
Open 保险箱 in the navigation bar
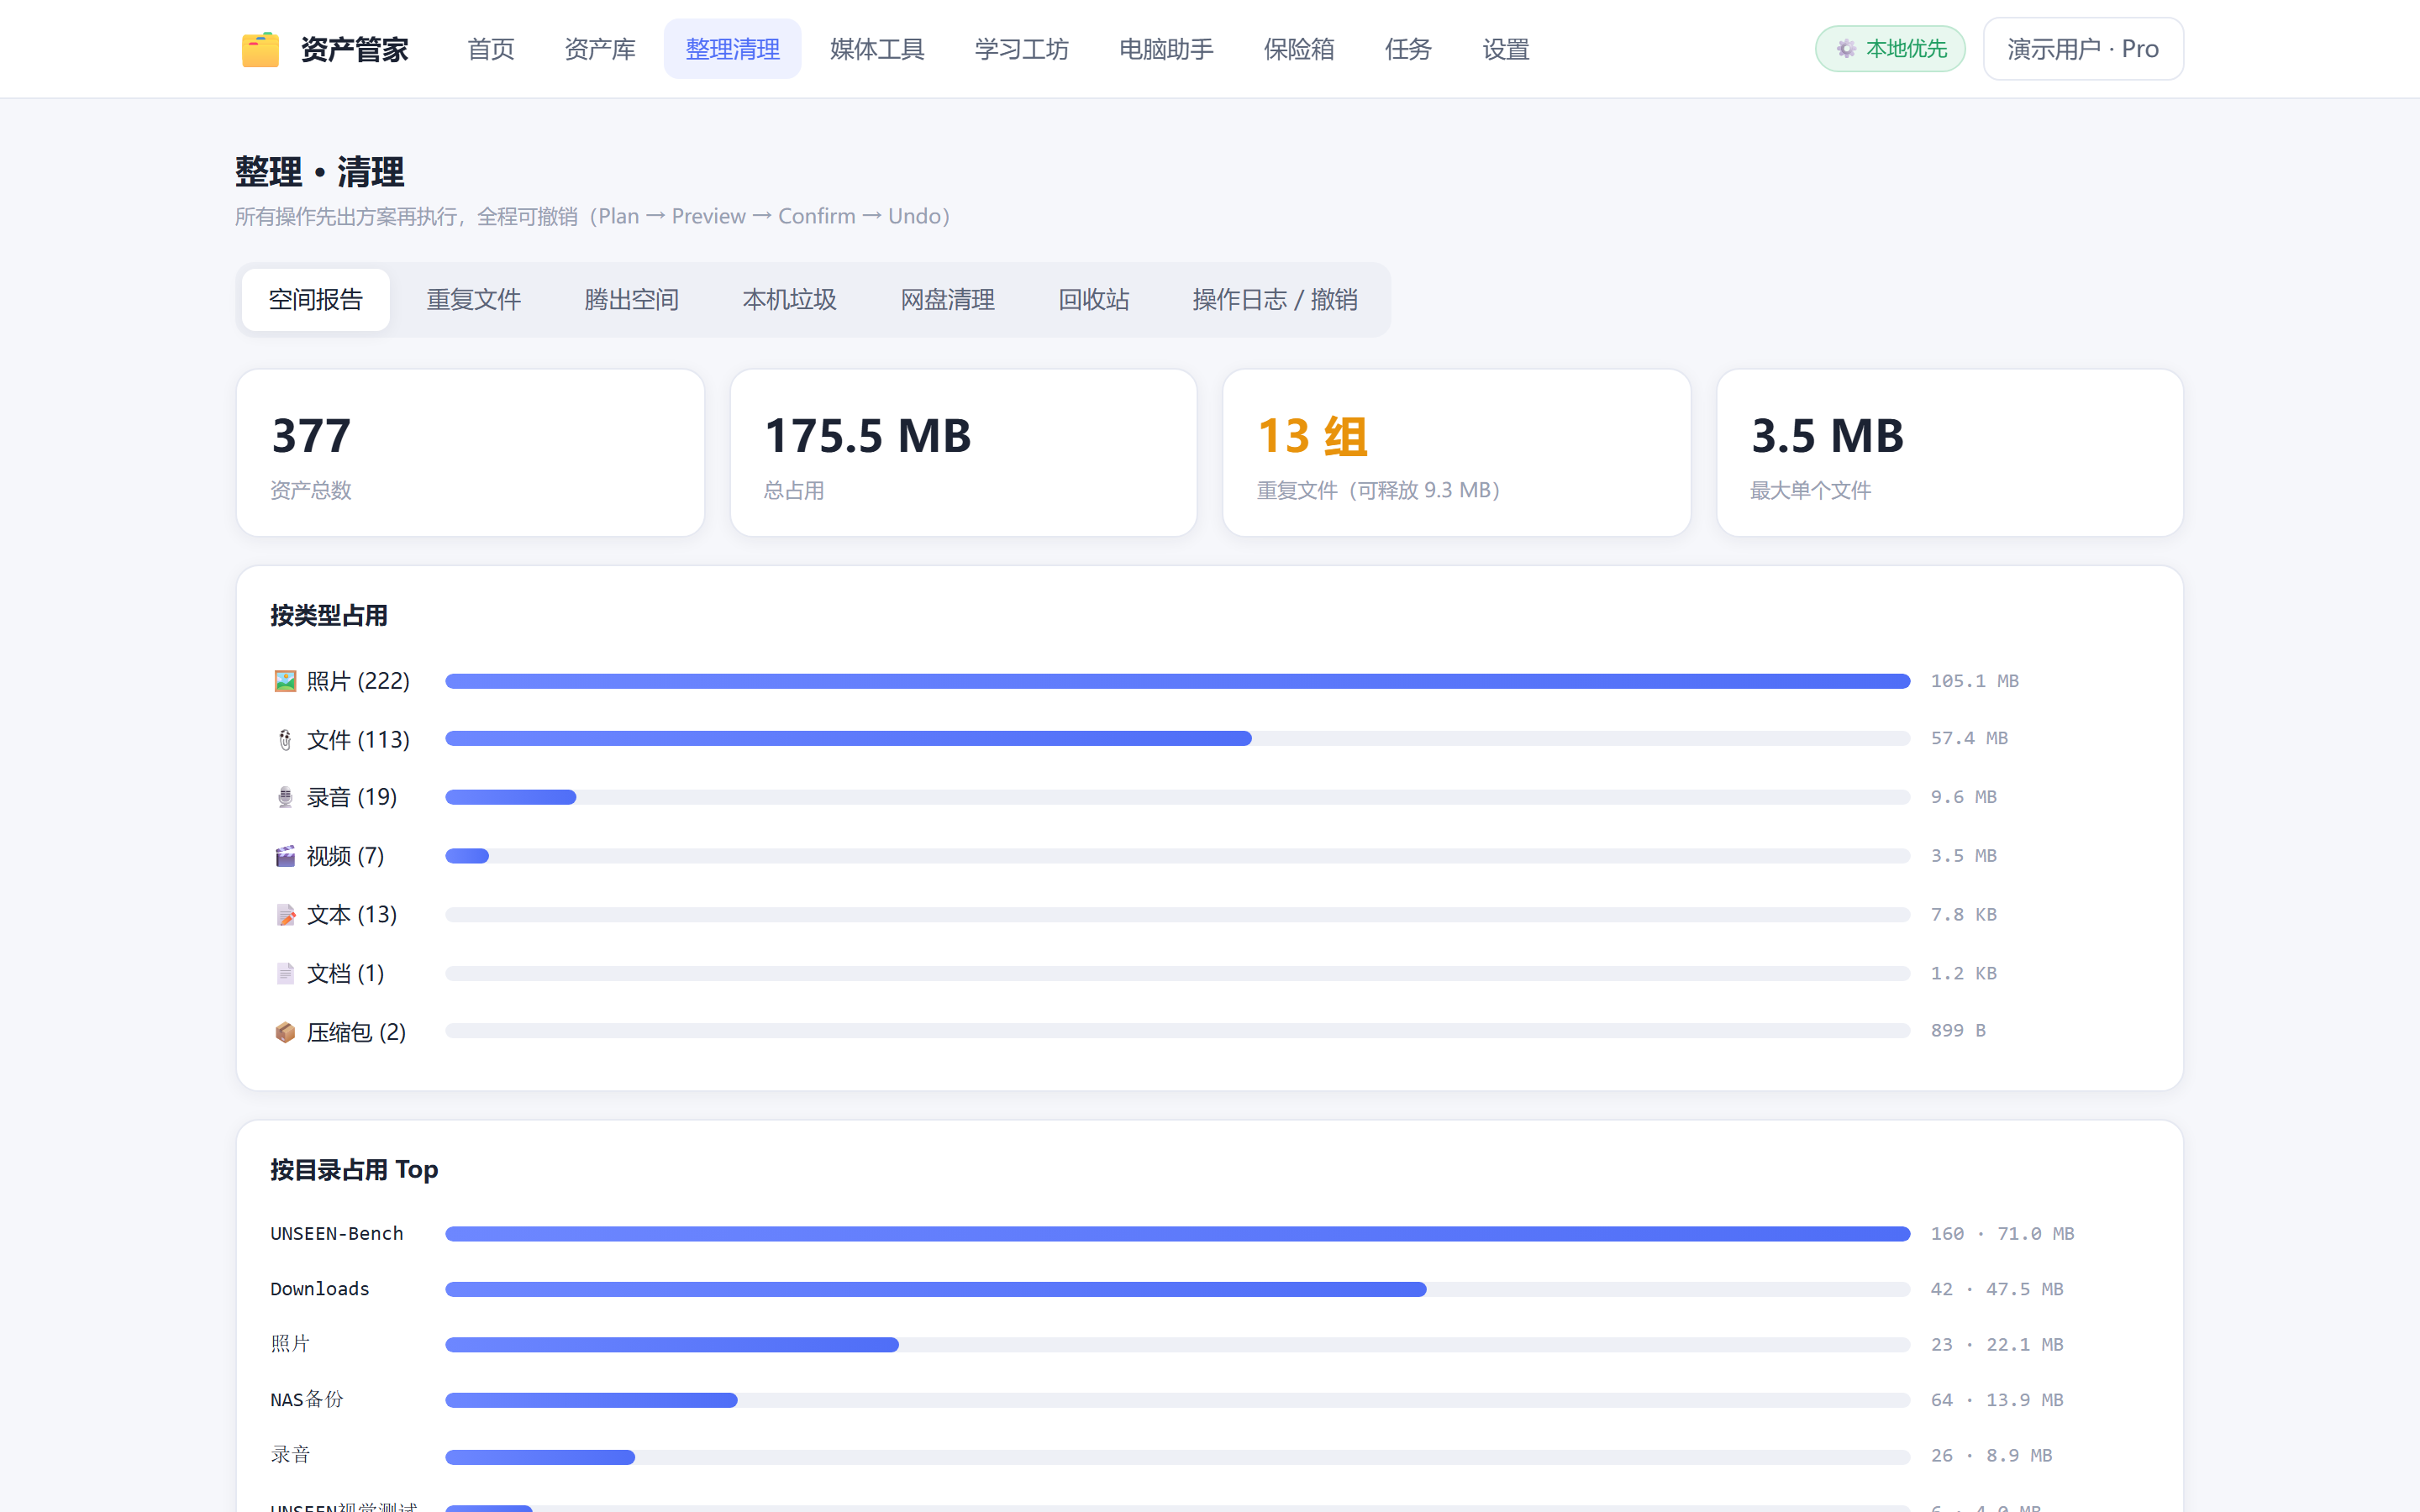pyautogui.click(x=1299, y=49)
